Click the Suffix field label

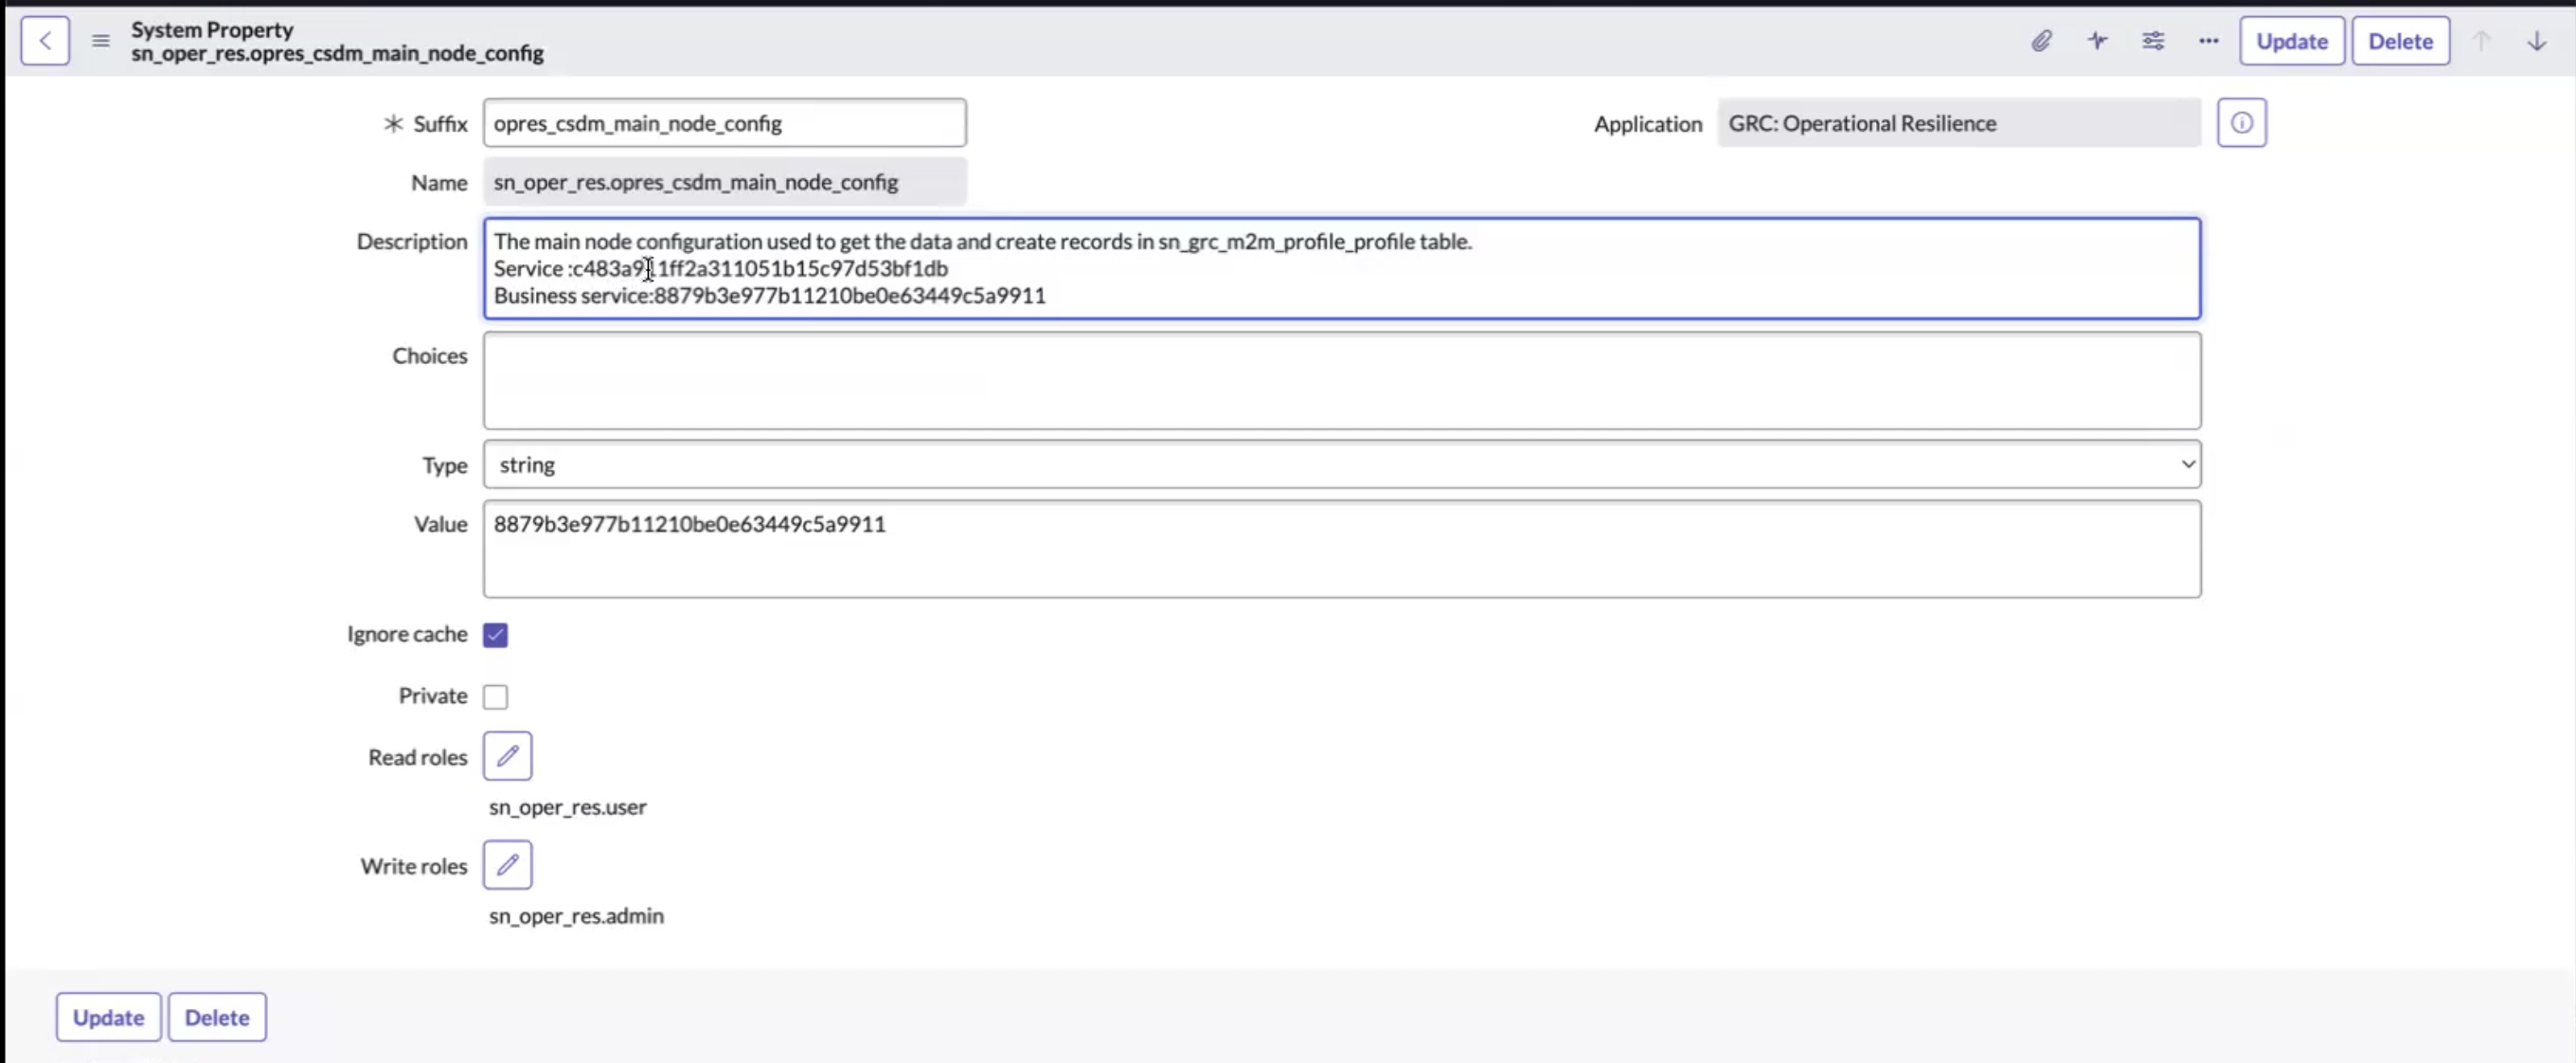(x=441, y=124)
